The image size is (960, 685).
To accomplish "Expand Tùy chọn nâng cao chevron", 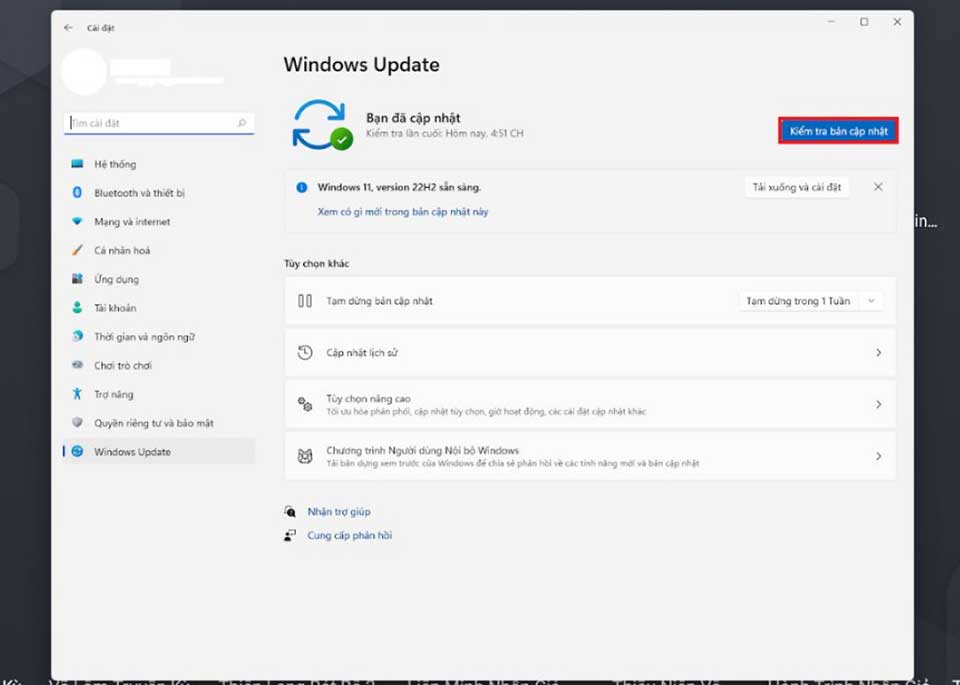I will (879, 405).
